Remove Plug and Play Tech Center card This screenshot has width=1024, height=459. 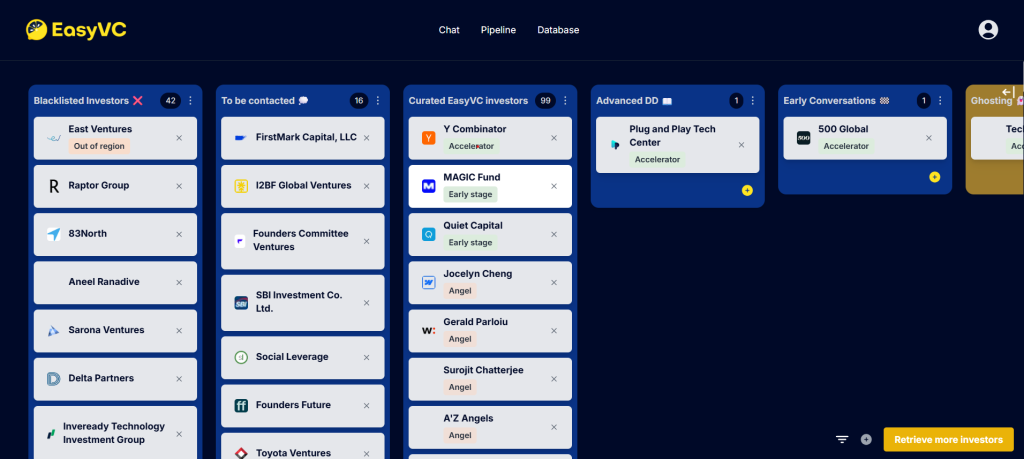[741, 144]
